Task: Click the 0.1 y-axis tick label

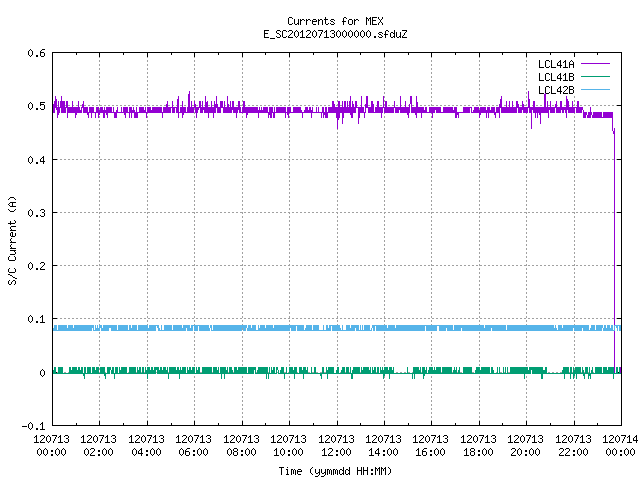Action: 36,319
